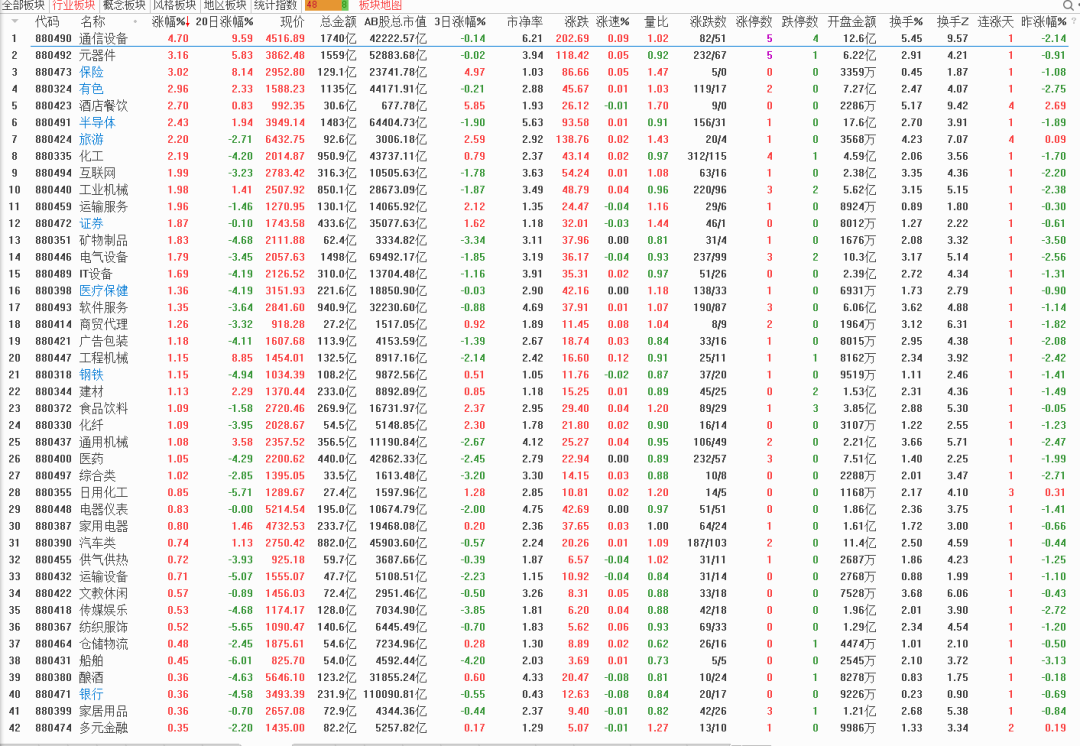Viewport: 1080px width, 746px height.
Task: Select the 通信设备 sector row
Action: pyautogui.click(x=537, y=39)
